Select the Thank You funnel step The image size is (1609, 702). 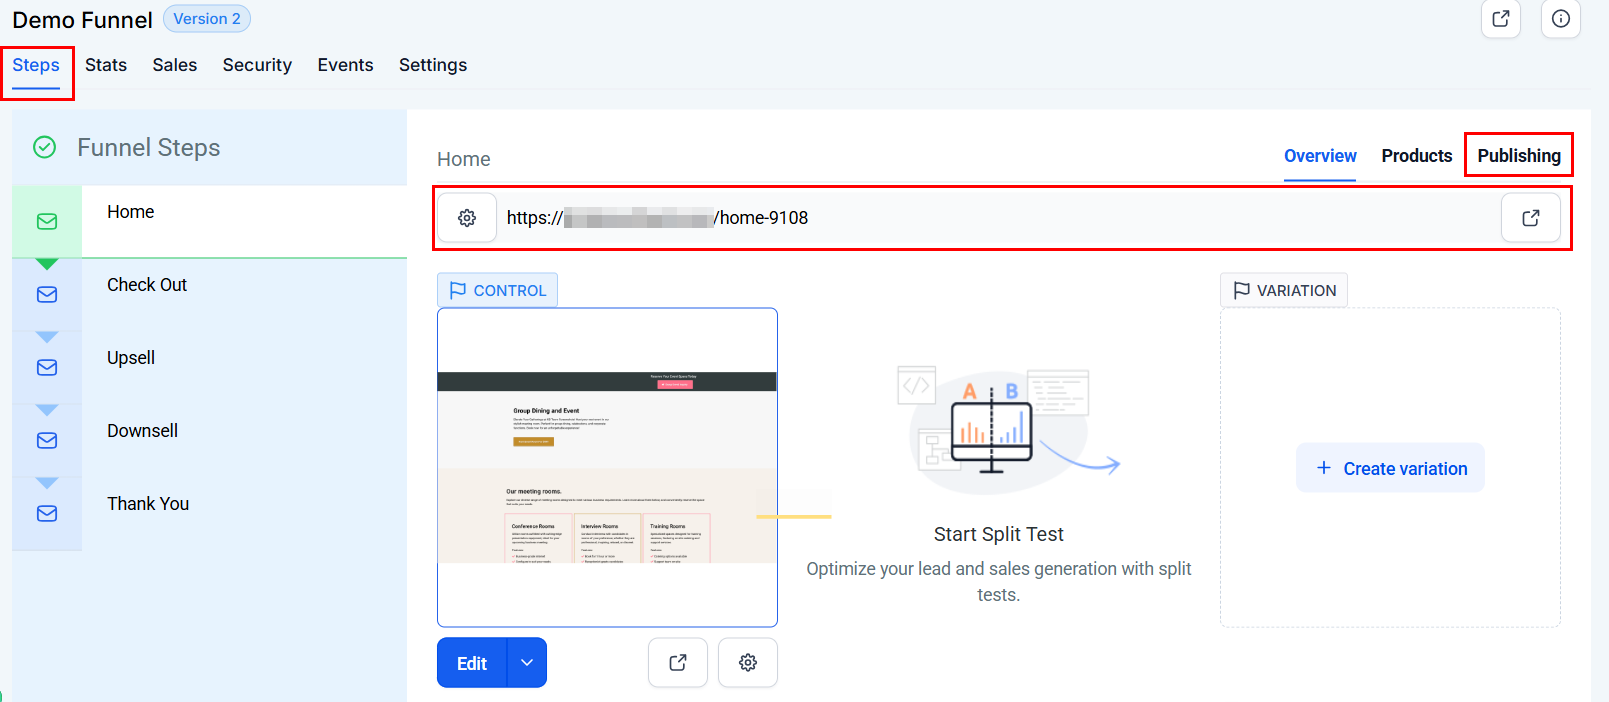(x=210, y=513)
